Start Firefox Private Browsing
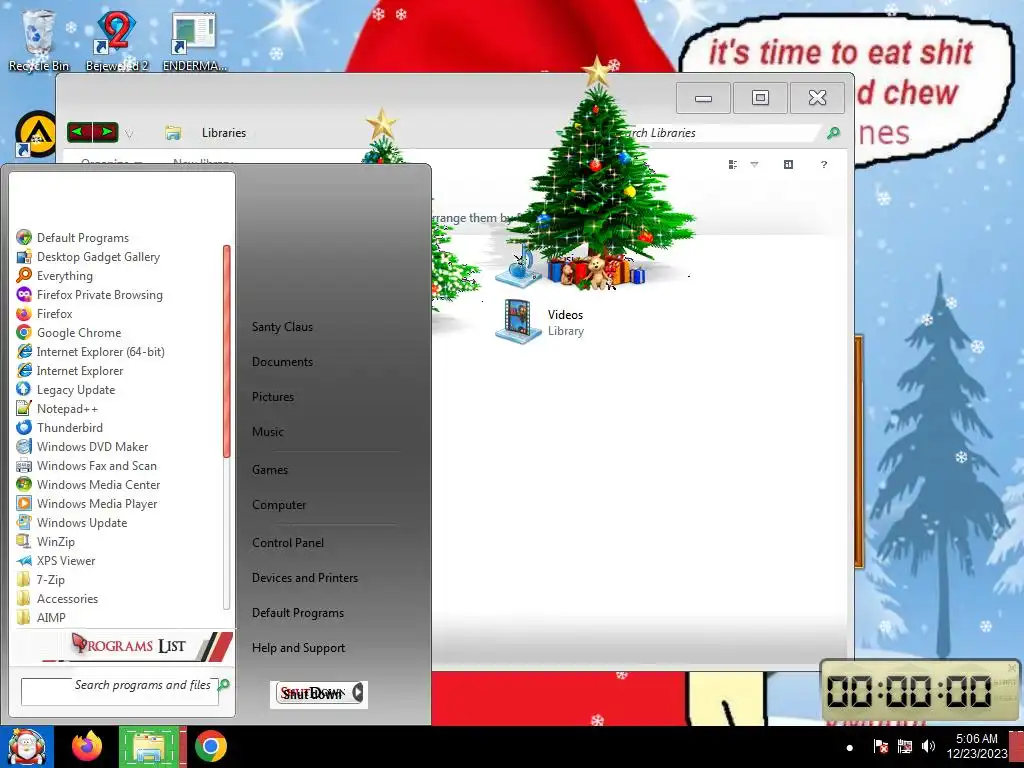The height and width of the screenshot is (768, 1024). [89, 295]
